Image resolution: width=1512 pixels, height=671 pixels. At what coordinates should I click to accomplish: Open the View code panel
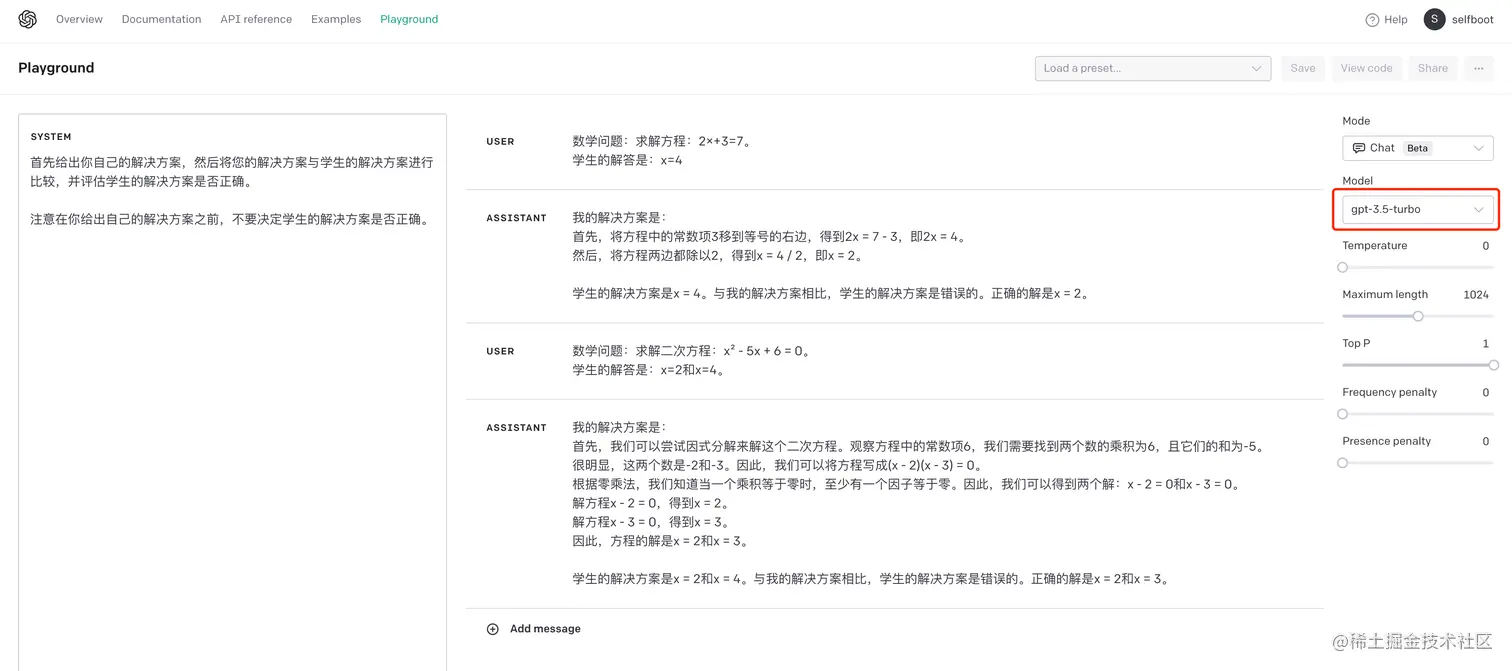click(x=1366, y=68)
